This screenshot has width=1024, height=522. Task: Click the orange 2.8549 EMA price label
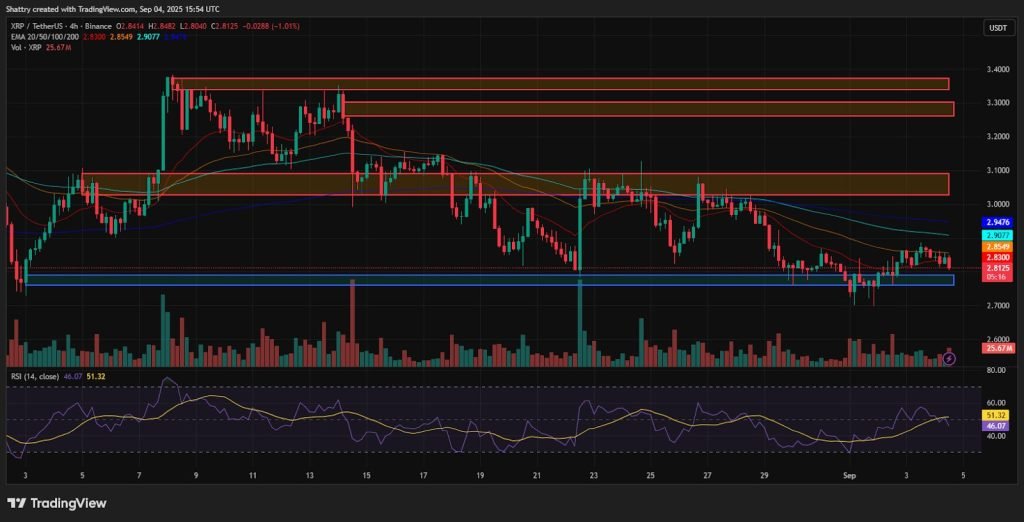click(998, 246)
